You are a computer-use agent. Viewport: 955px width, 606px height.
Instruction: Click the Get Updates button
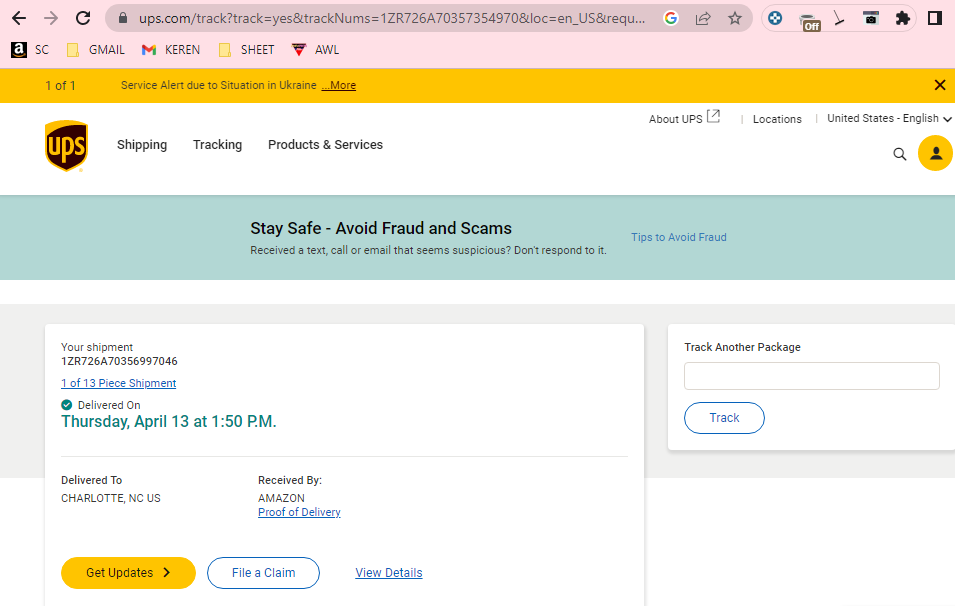click(x=128, y=573)
